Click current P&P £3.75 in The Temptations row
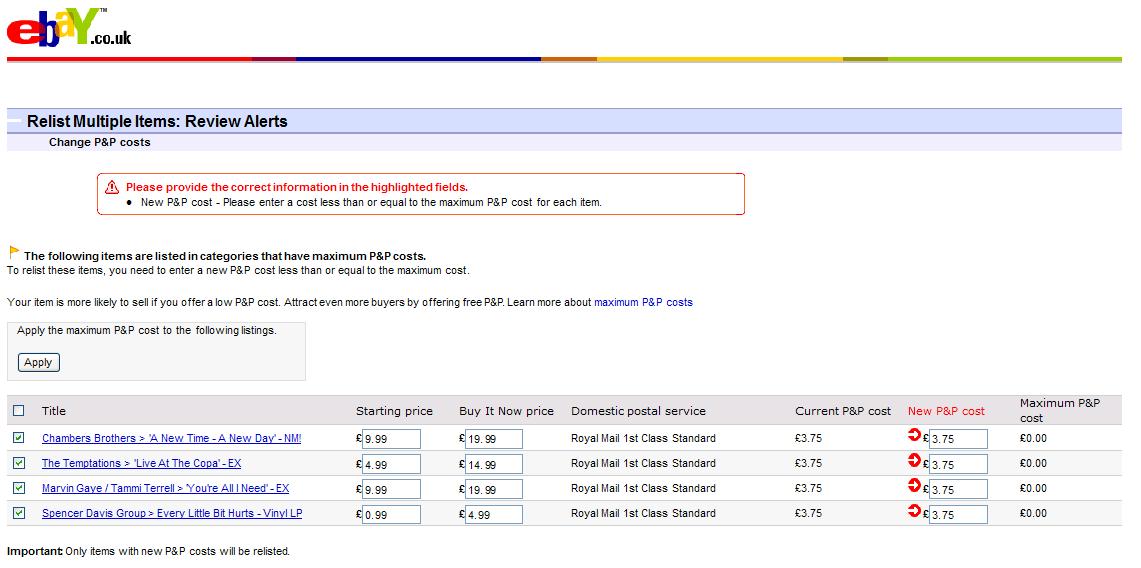The image size is (1141, 568). [x=808, y=463]
